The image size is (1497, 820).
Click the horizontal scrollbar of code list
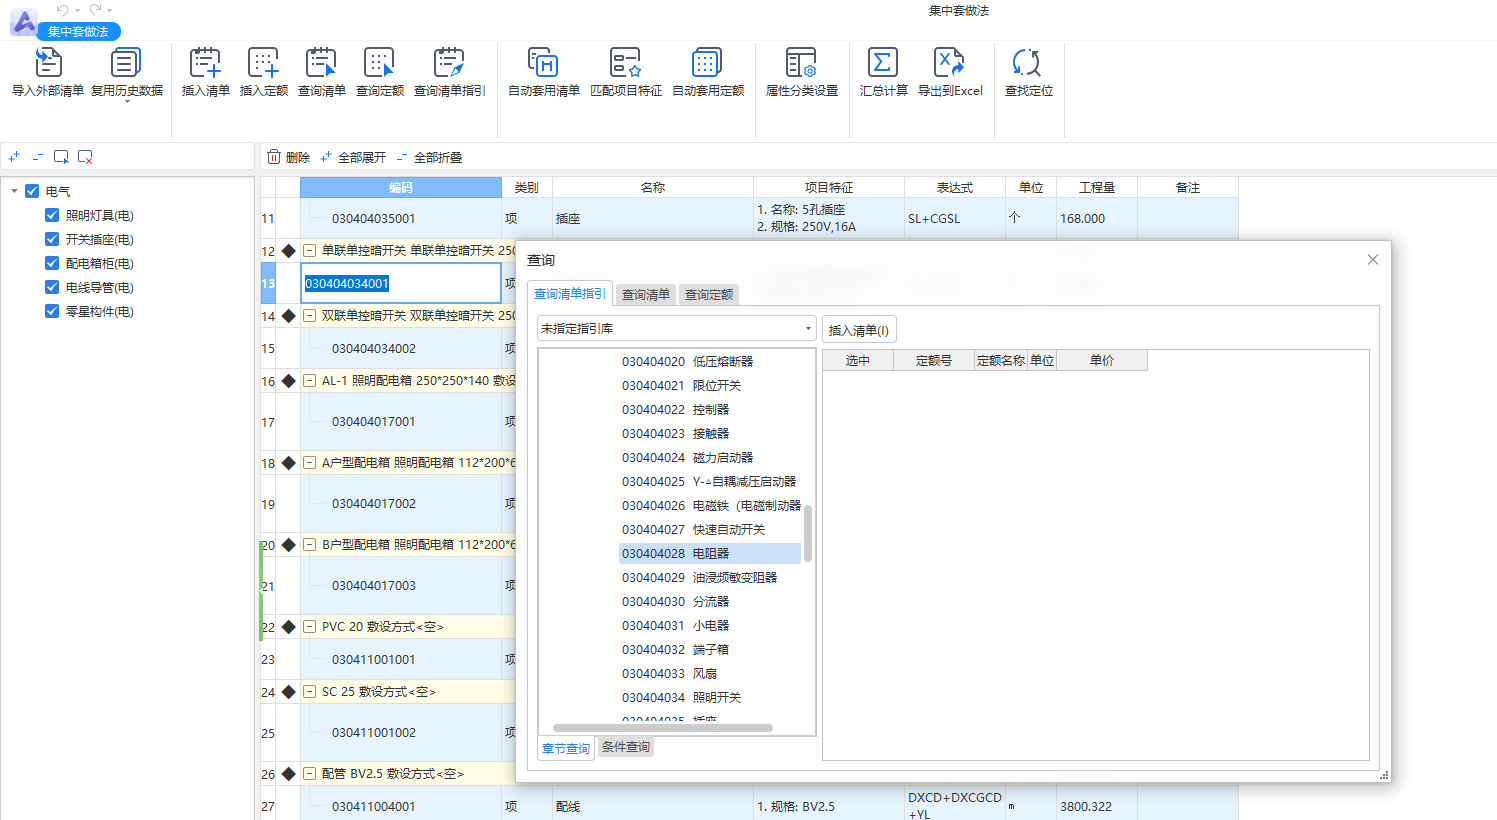662,728
